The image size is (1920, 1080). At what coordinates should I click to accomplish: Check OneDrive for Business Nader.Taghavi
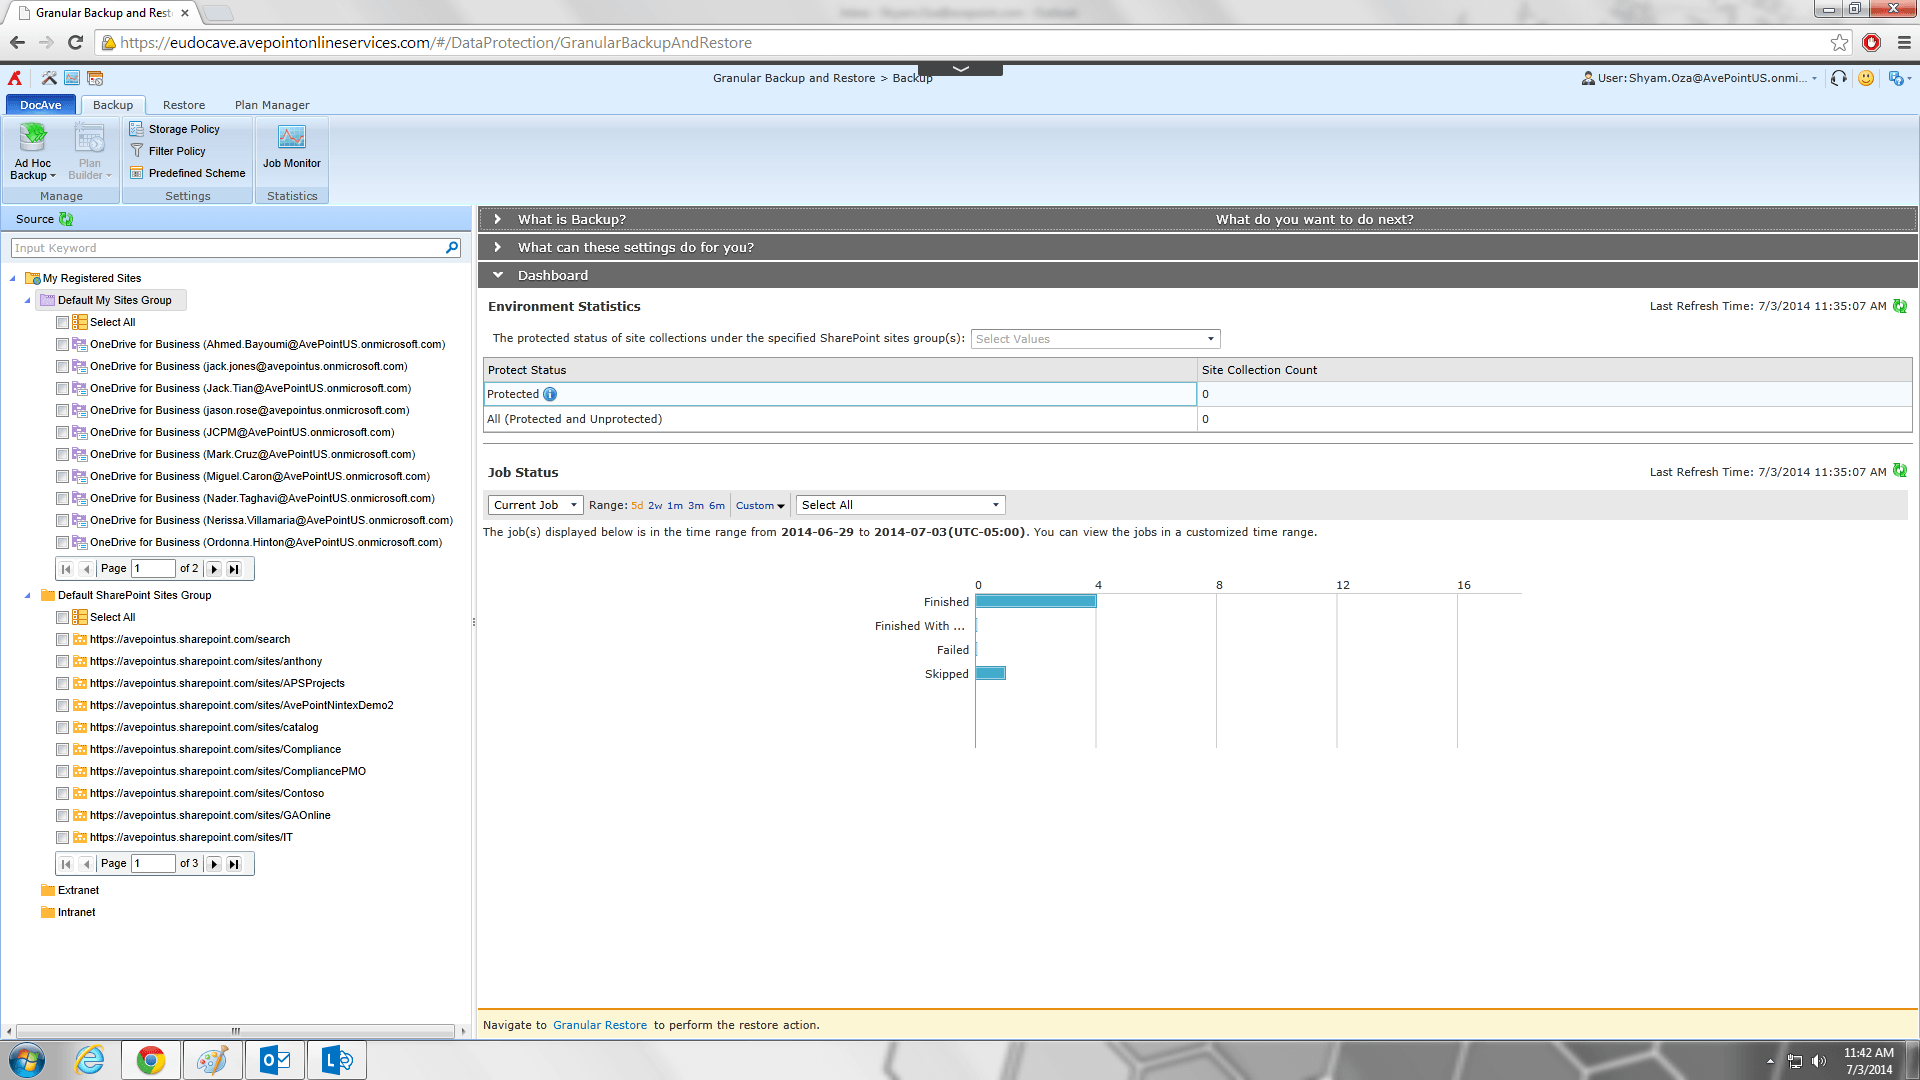[63, 498]
